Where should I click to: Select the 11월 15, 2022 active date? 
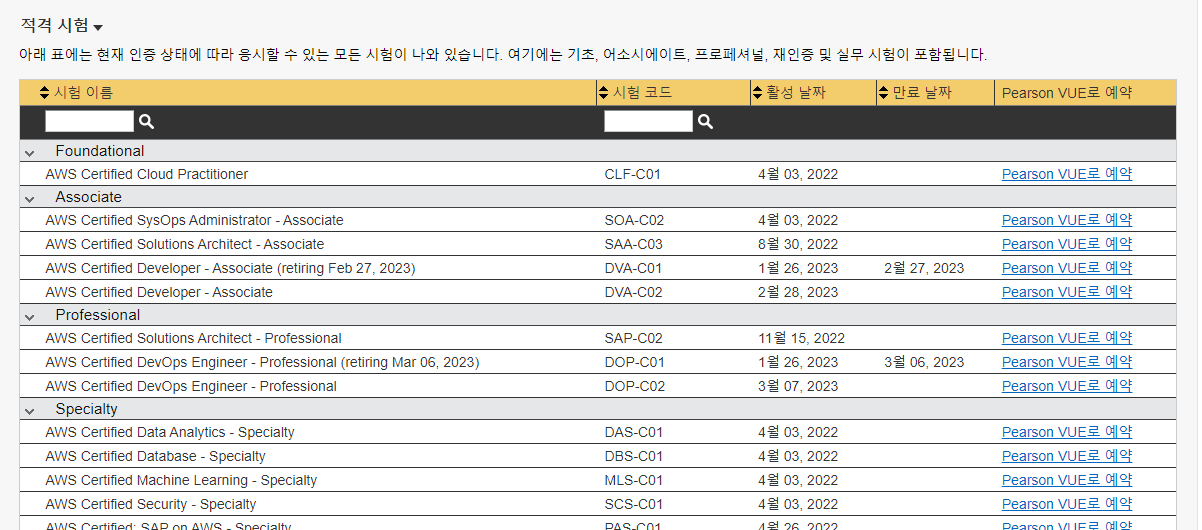coord(801,338)
